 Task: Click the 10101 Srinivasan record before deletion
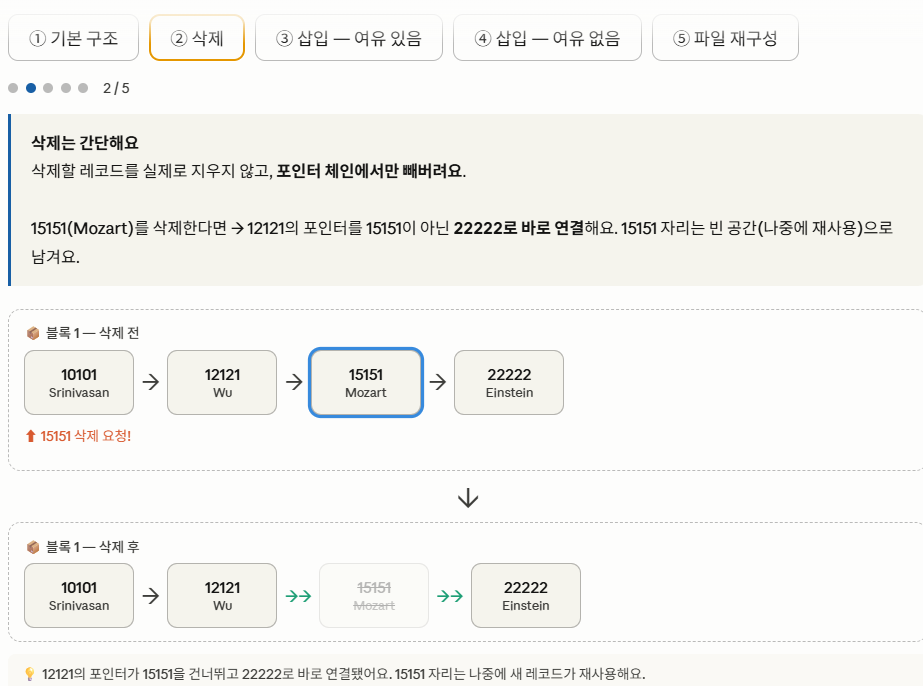[79, 383]
